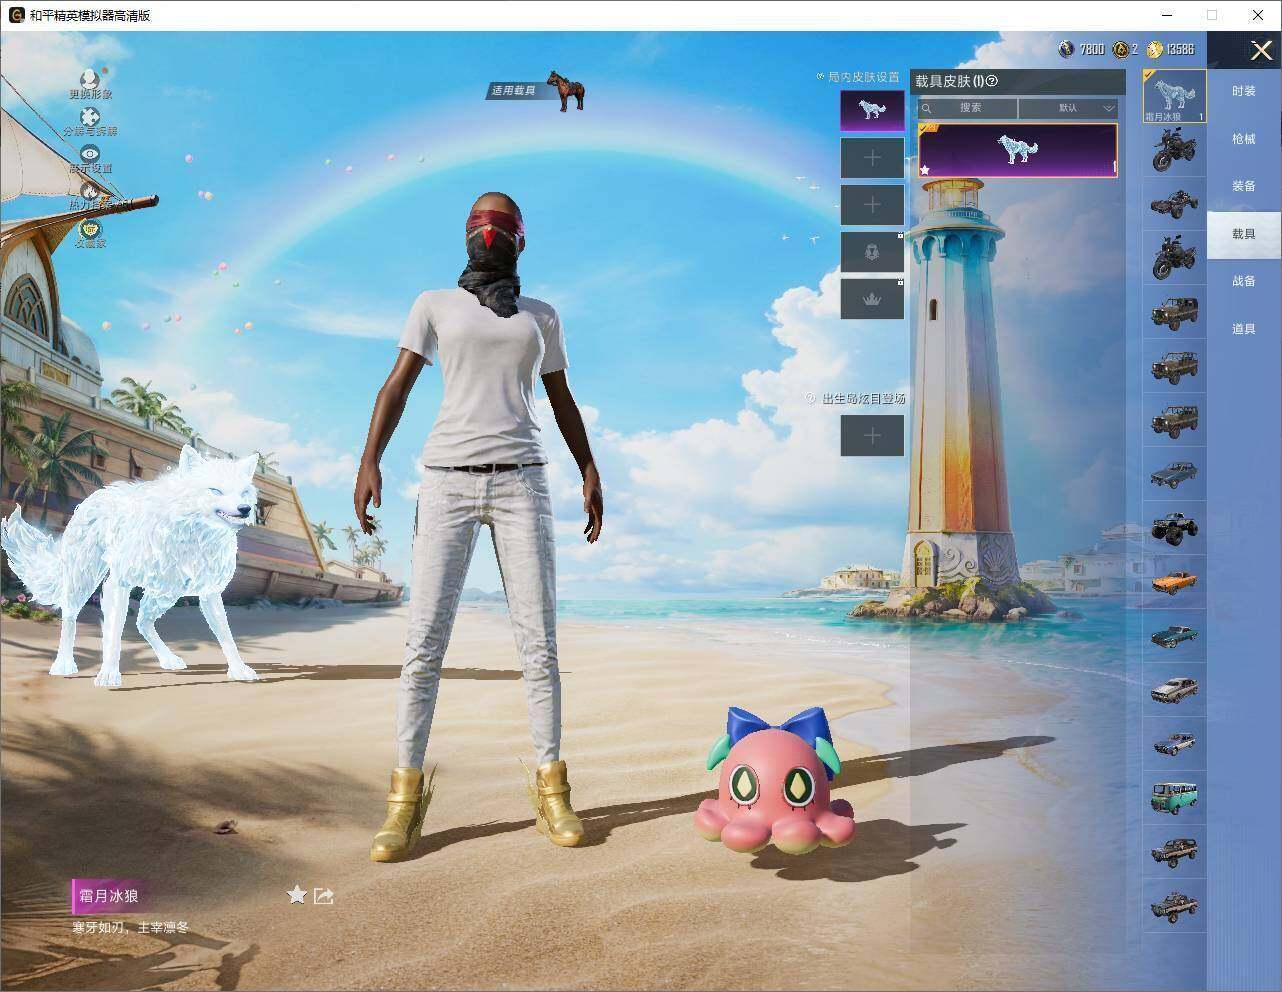The image size is (1282, 992).
Task: Click the flame icon in the left column
Action: tap(90, 191)
